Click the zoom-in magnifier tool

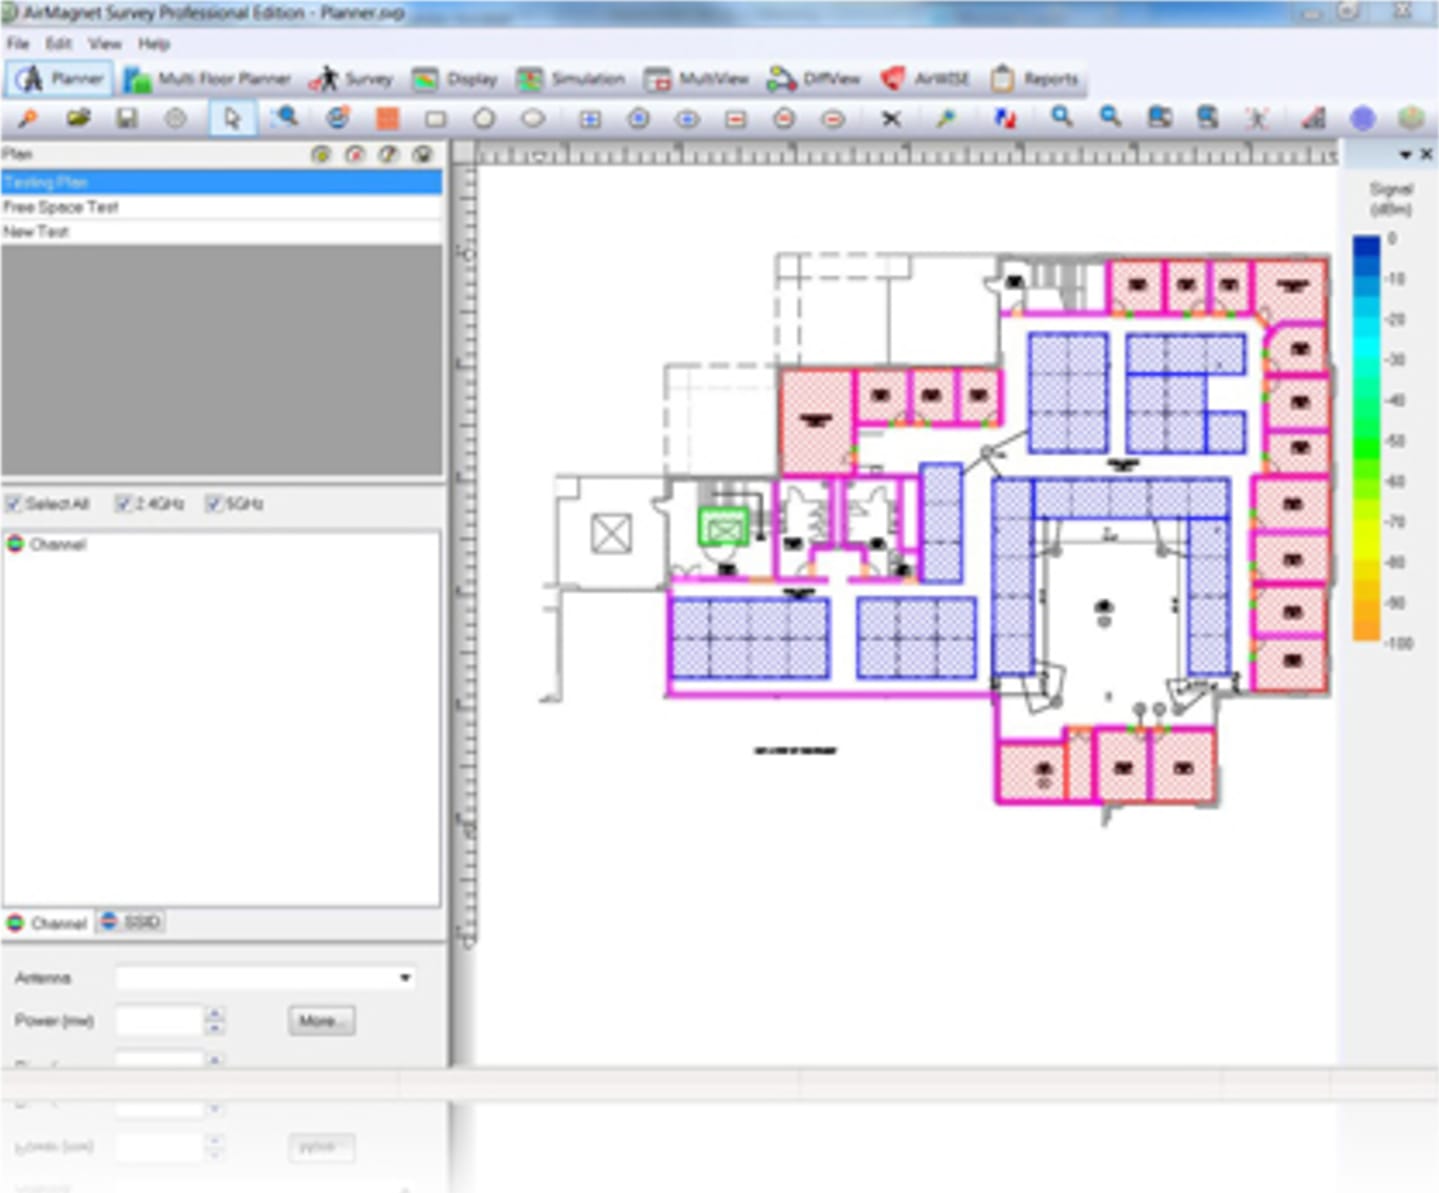[1060, 118]
